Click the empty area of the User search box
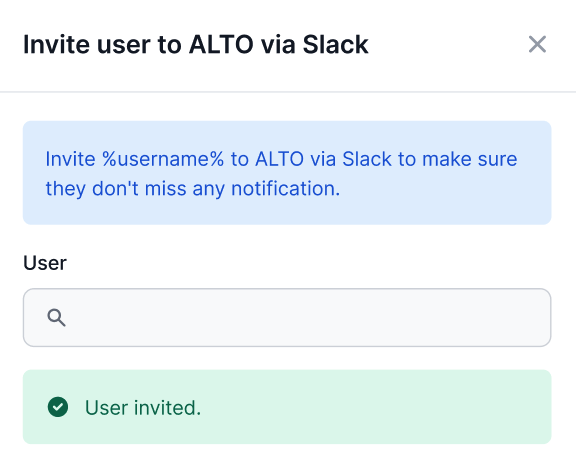Viewport: 576px width, 462px height. click(309, 318)
